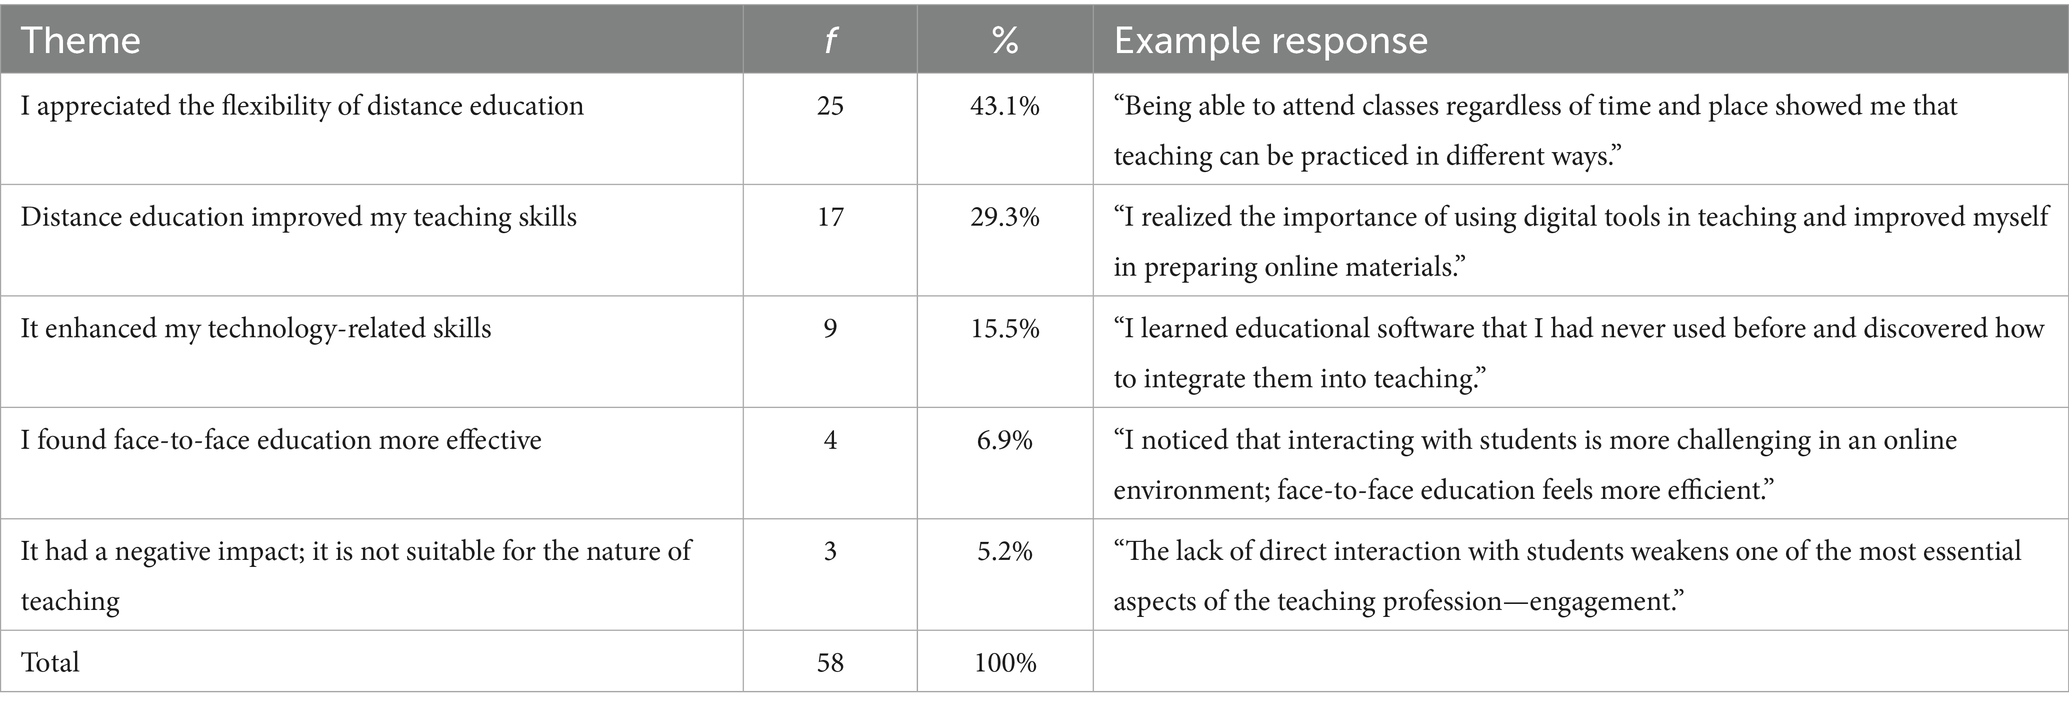Click the frequency value 17

tap(830, 217)
